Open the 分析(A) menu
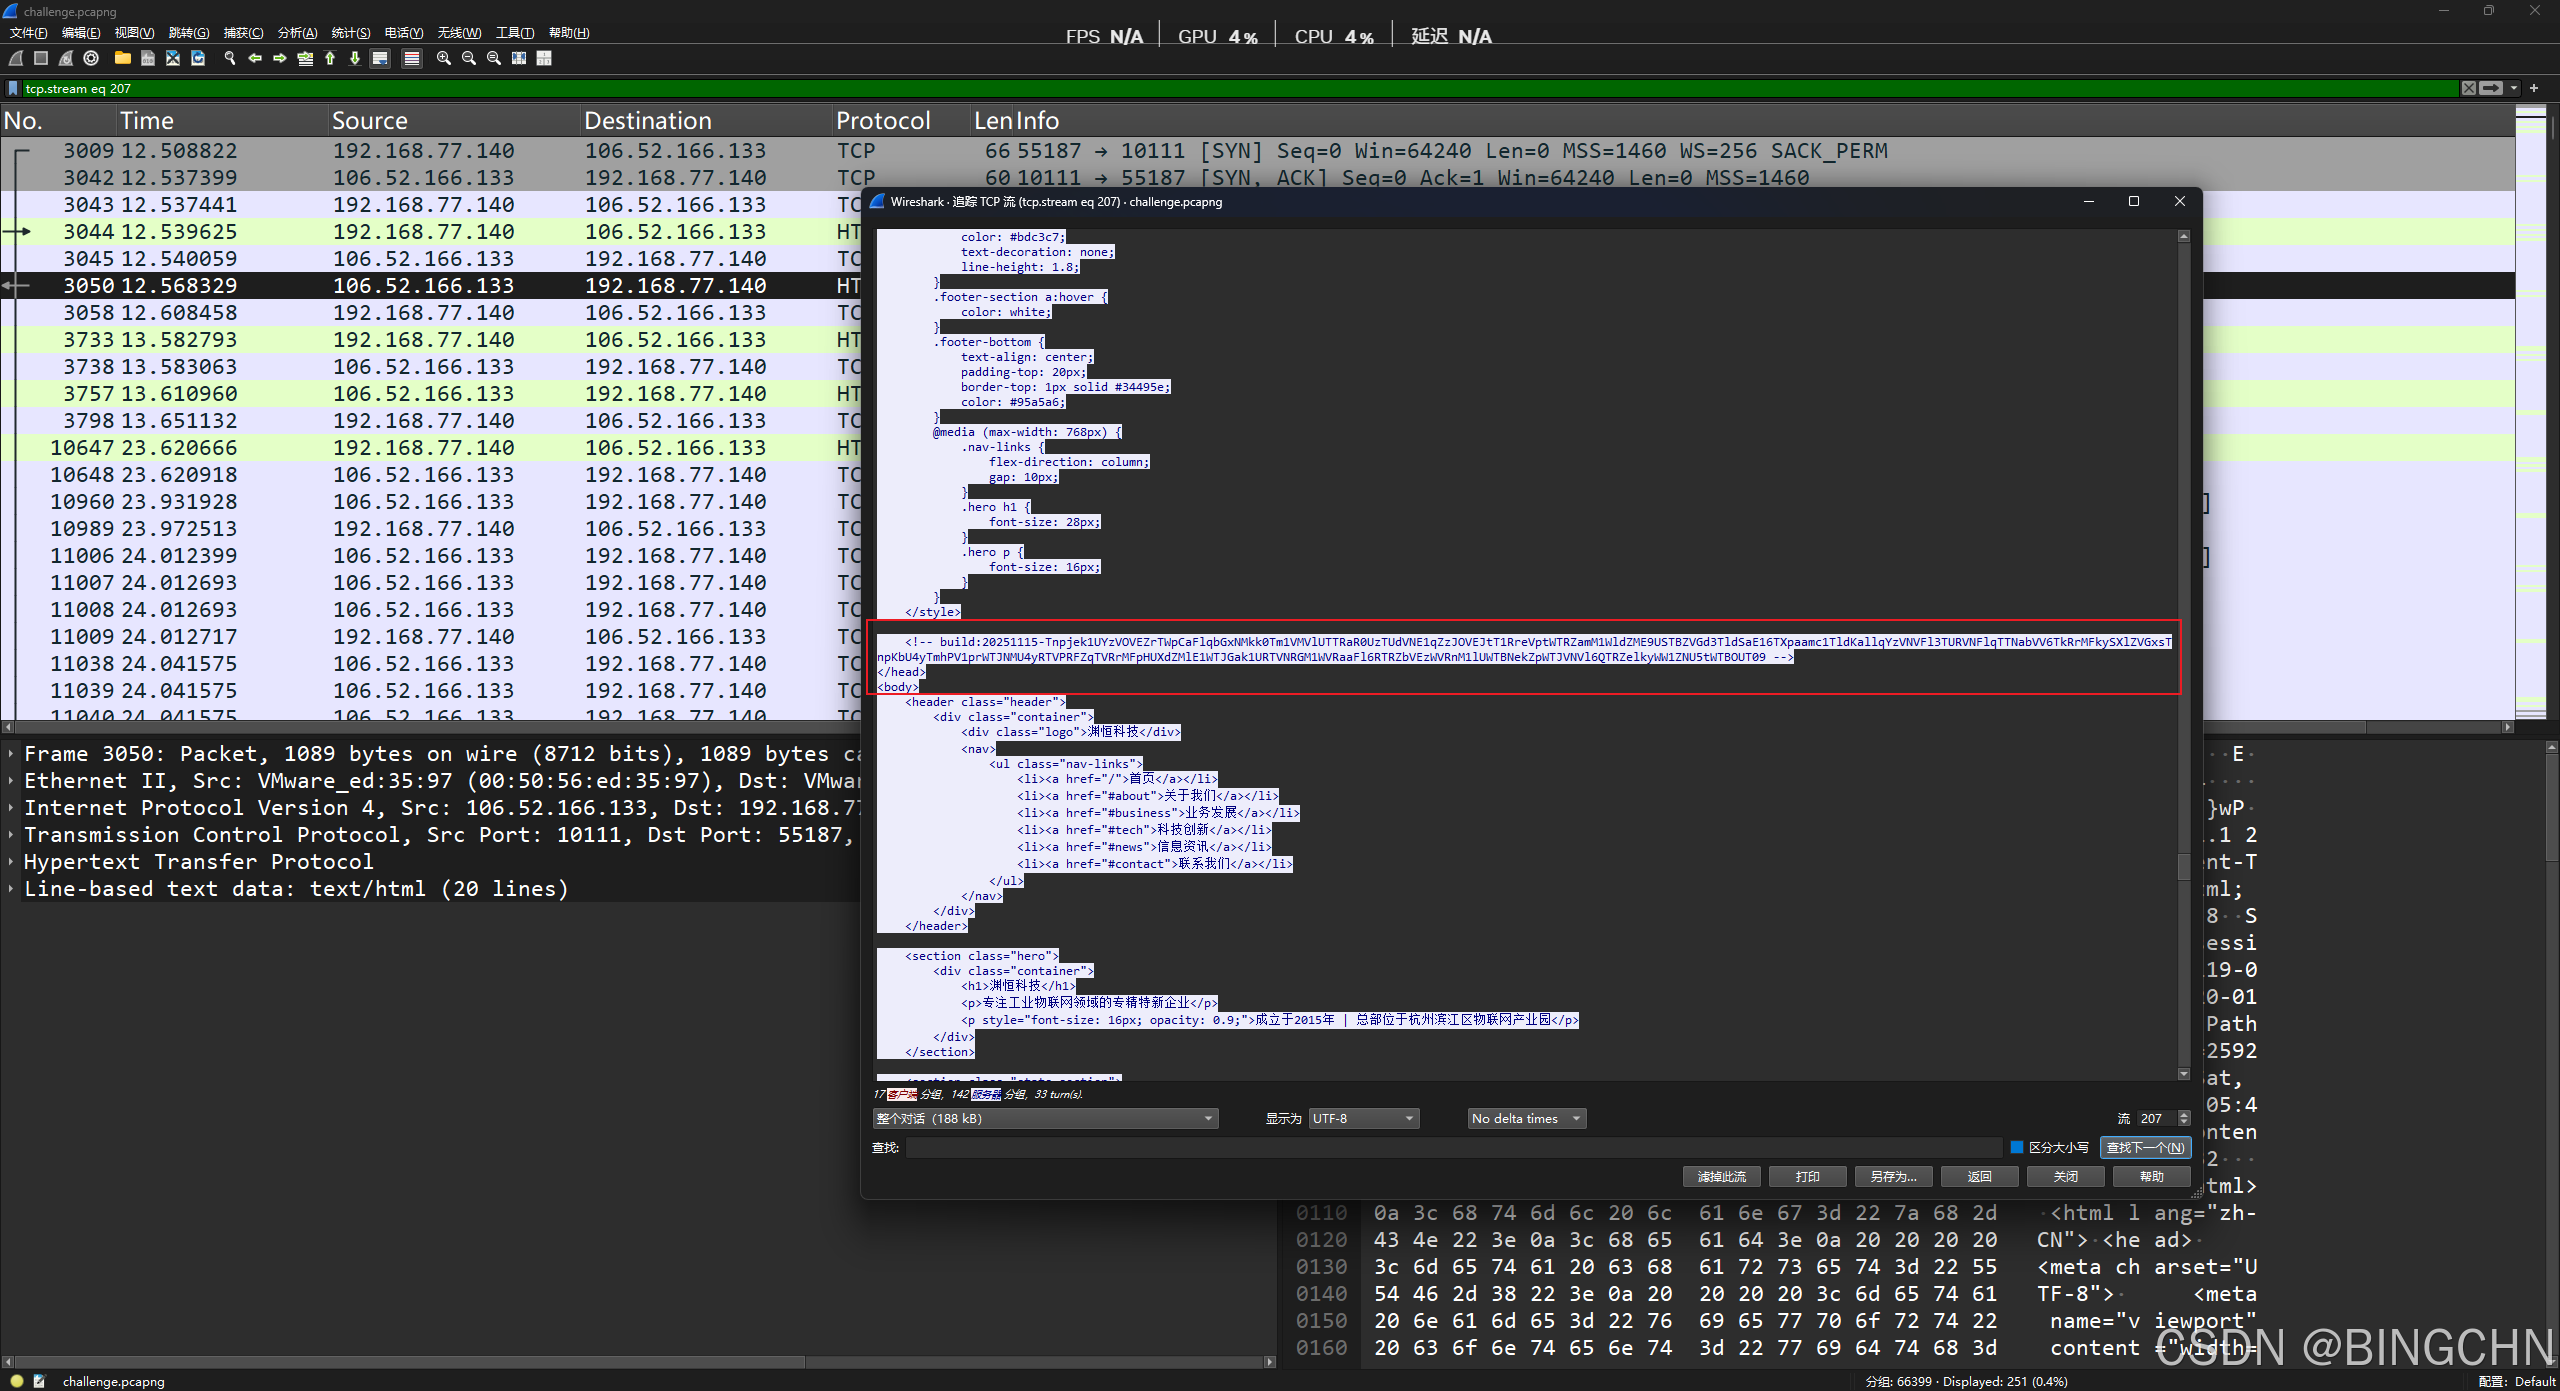The height and width of the screenshot is (1391, 2560). click(x=296, y=33)
